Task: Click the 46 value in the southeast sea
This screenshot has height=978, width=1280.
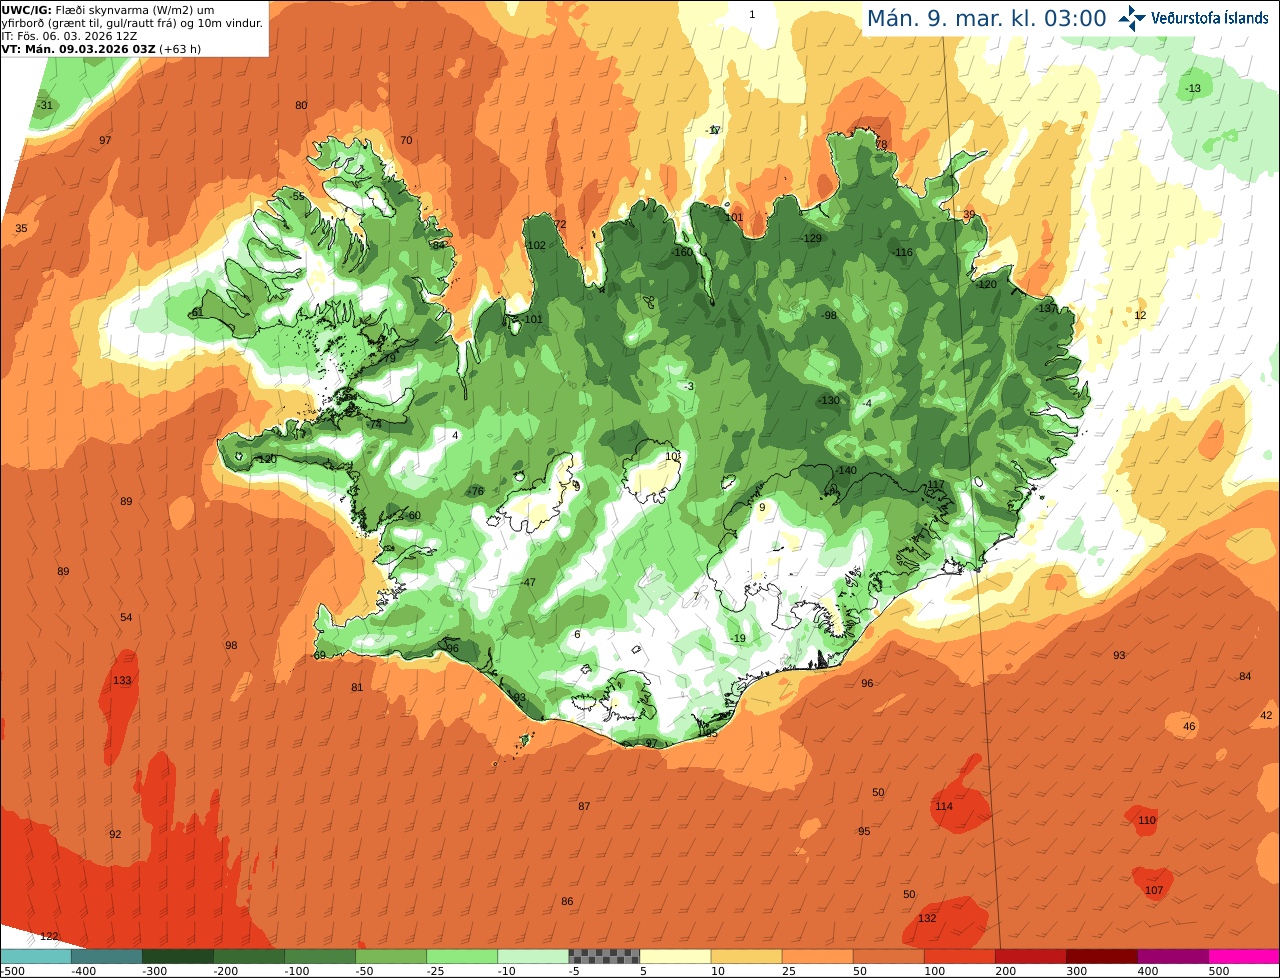Action: pyautogui.click(x=1189, y=726)
